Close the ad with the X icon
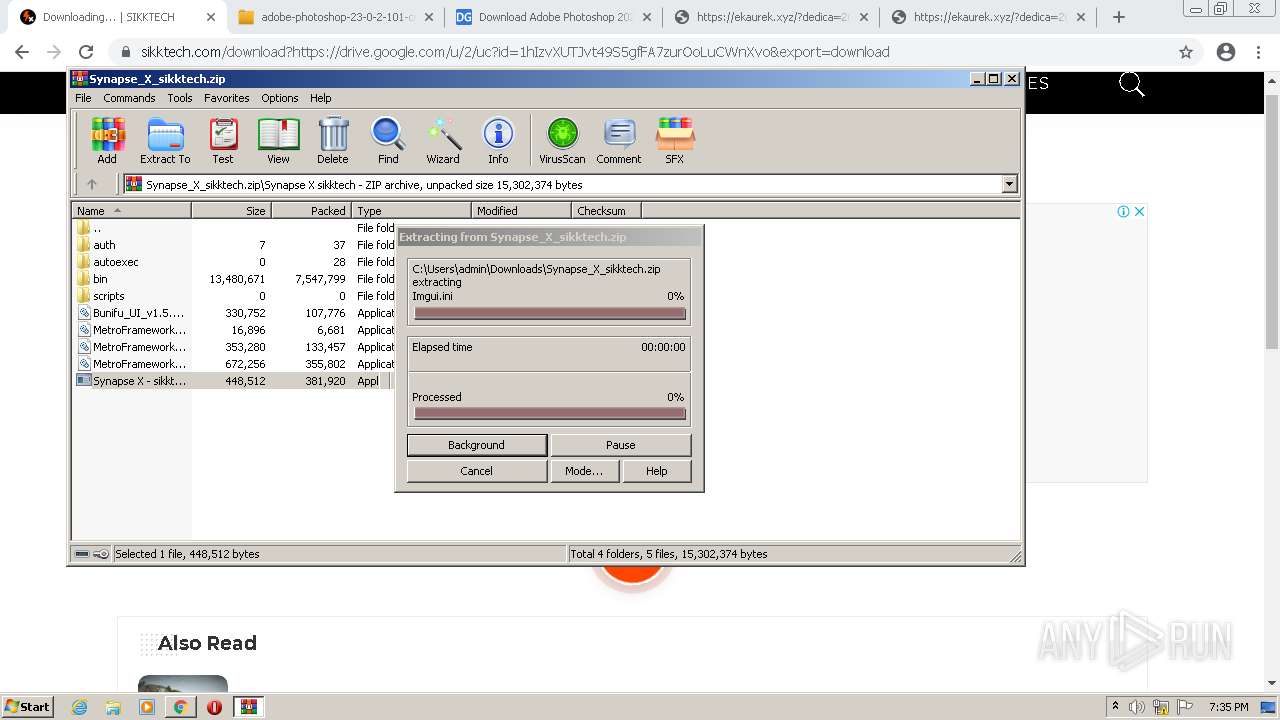 (1139, 211)
